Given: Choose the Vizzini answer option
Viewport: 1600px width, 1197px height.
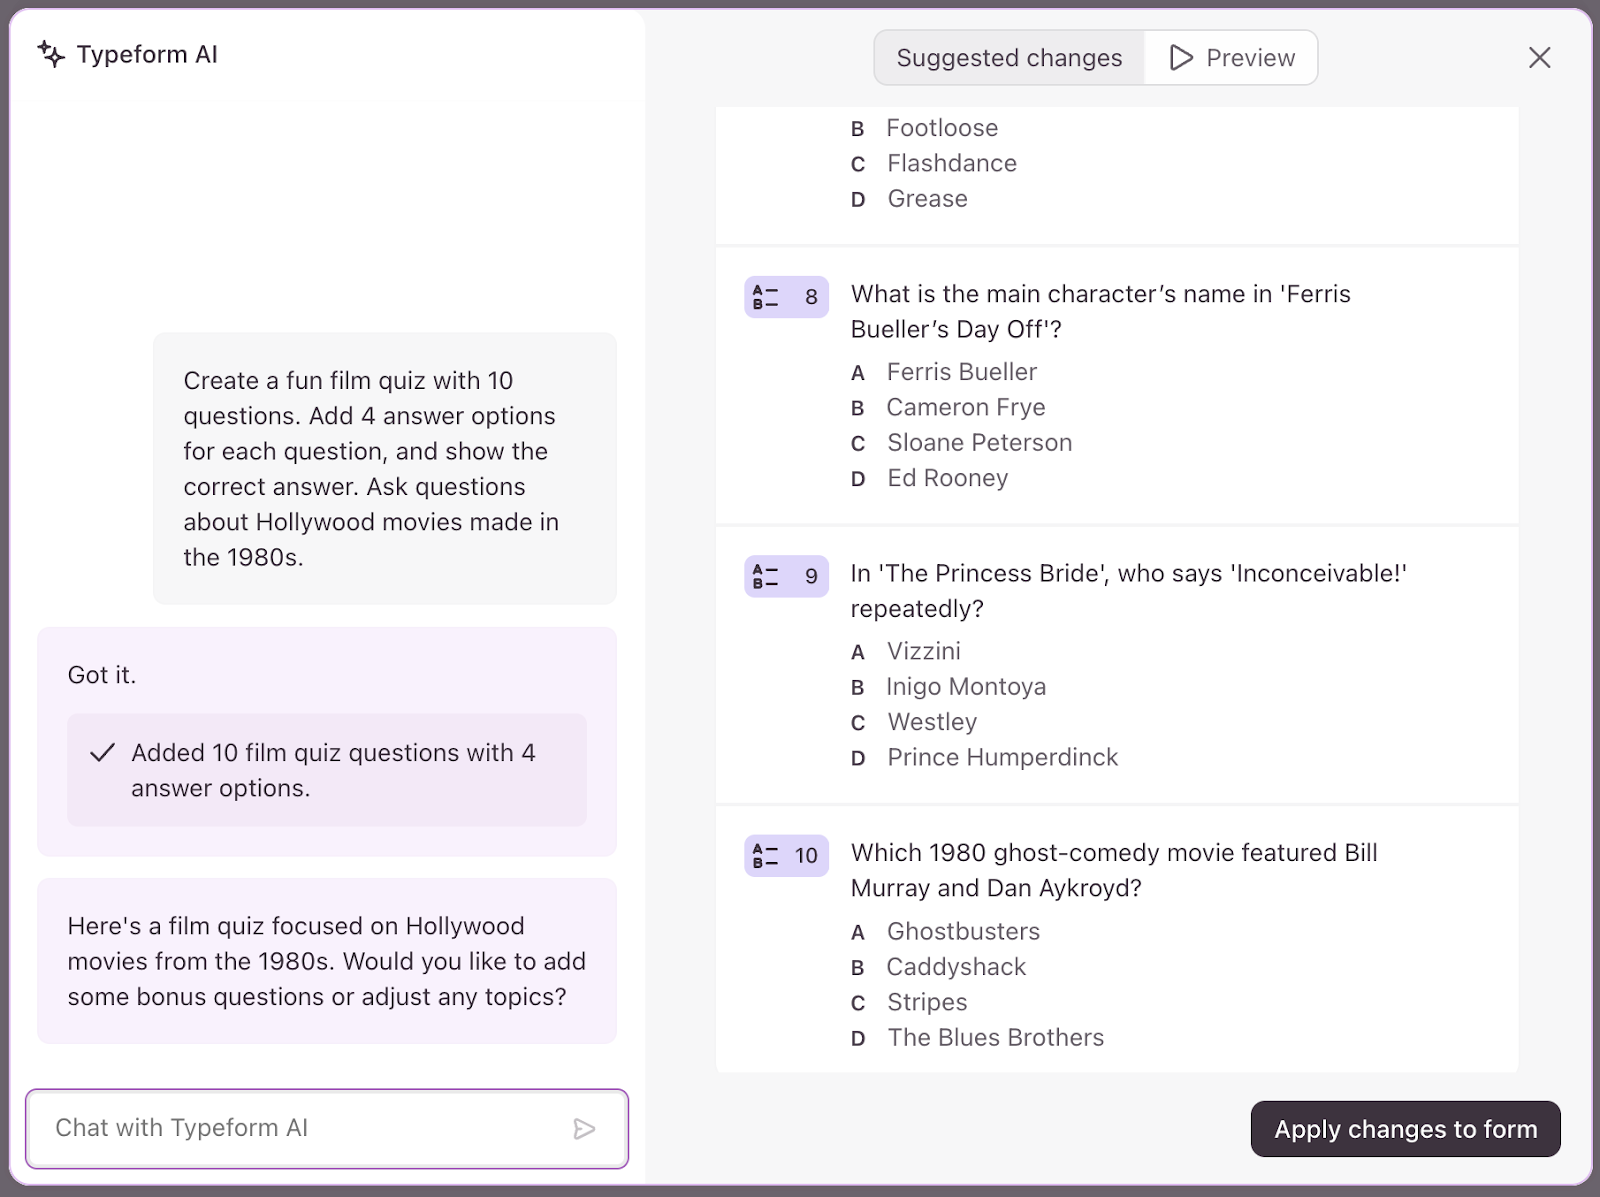Looking at the screenshot, I should (x=923, y=652).
